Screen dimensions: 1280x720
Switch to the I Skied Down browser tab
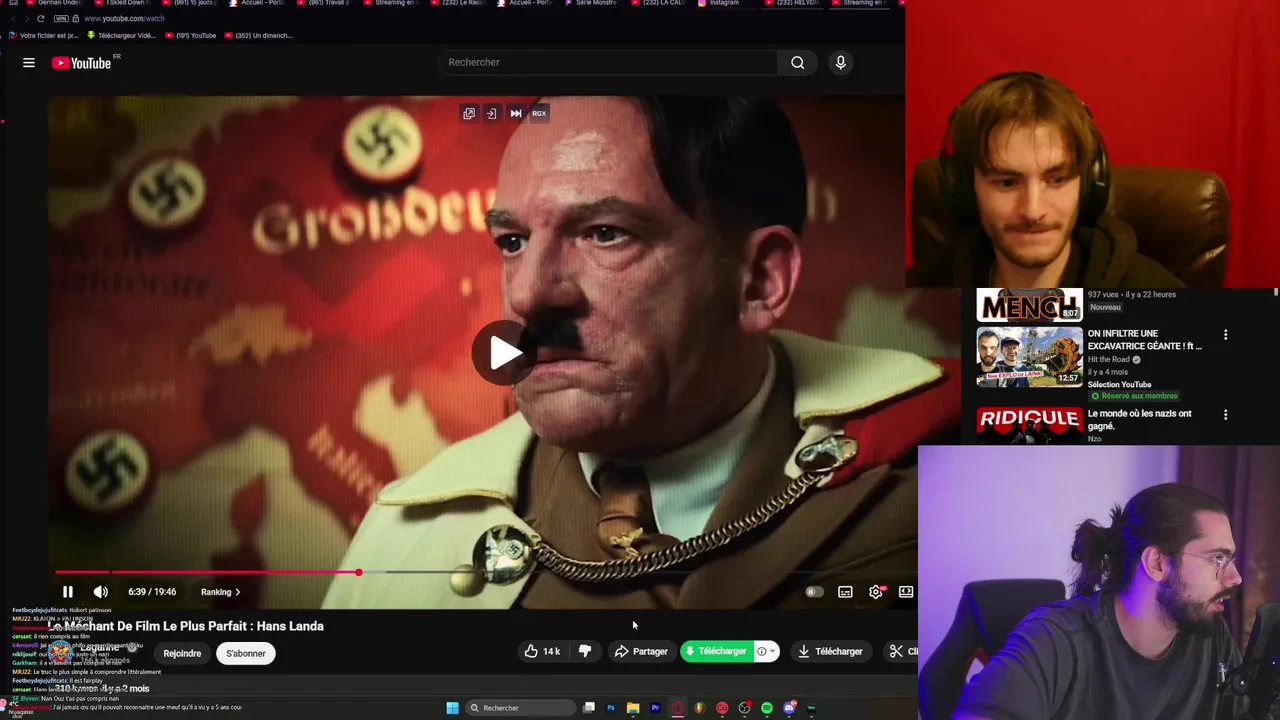pyautogui.click(x=124, y=4)
